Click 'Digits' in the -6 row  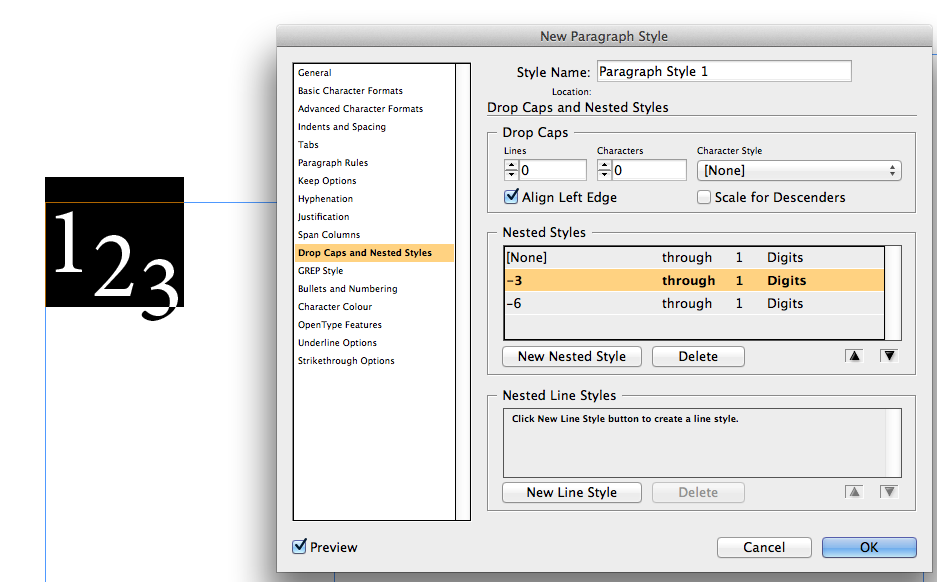[x=785, y=304]
